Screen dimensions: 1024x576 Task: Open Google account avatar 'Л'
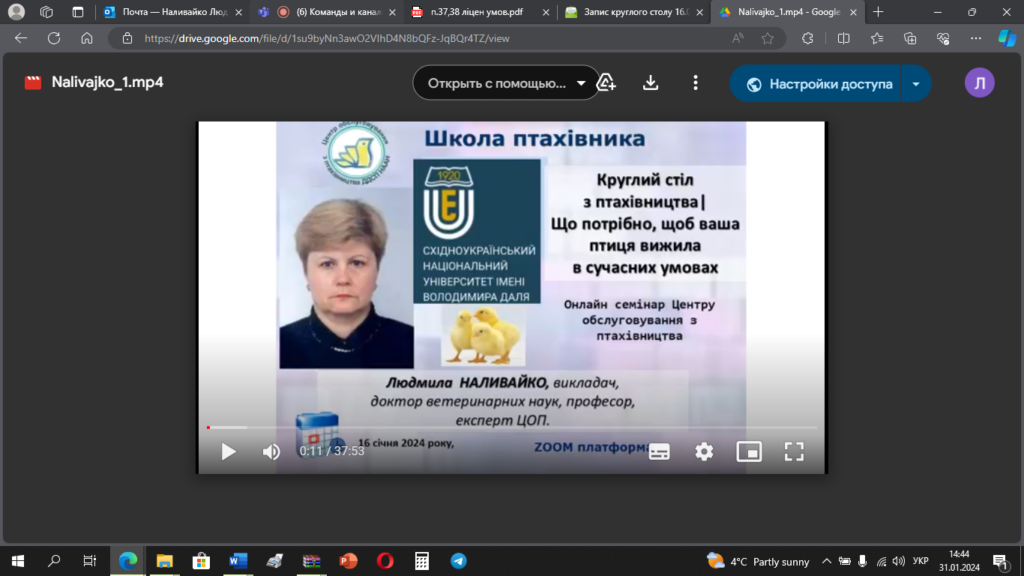pos(979,84)
